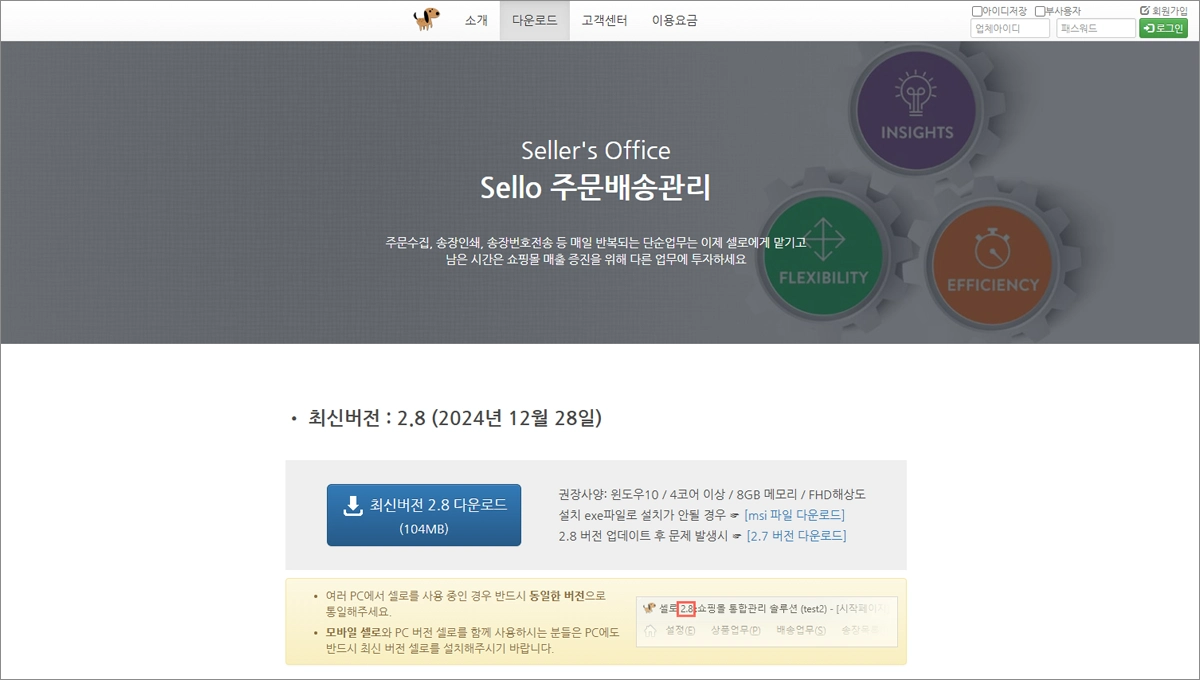The image size is (1200, 680).
Task: Toggle the 부사용자 checkbox
Action: click(1040, 11)
